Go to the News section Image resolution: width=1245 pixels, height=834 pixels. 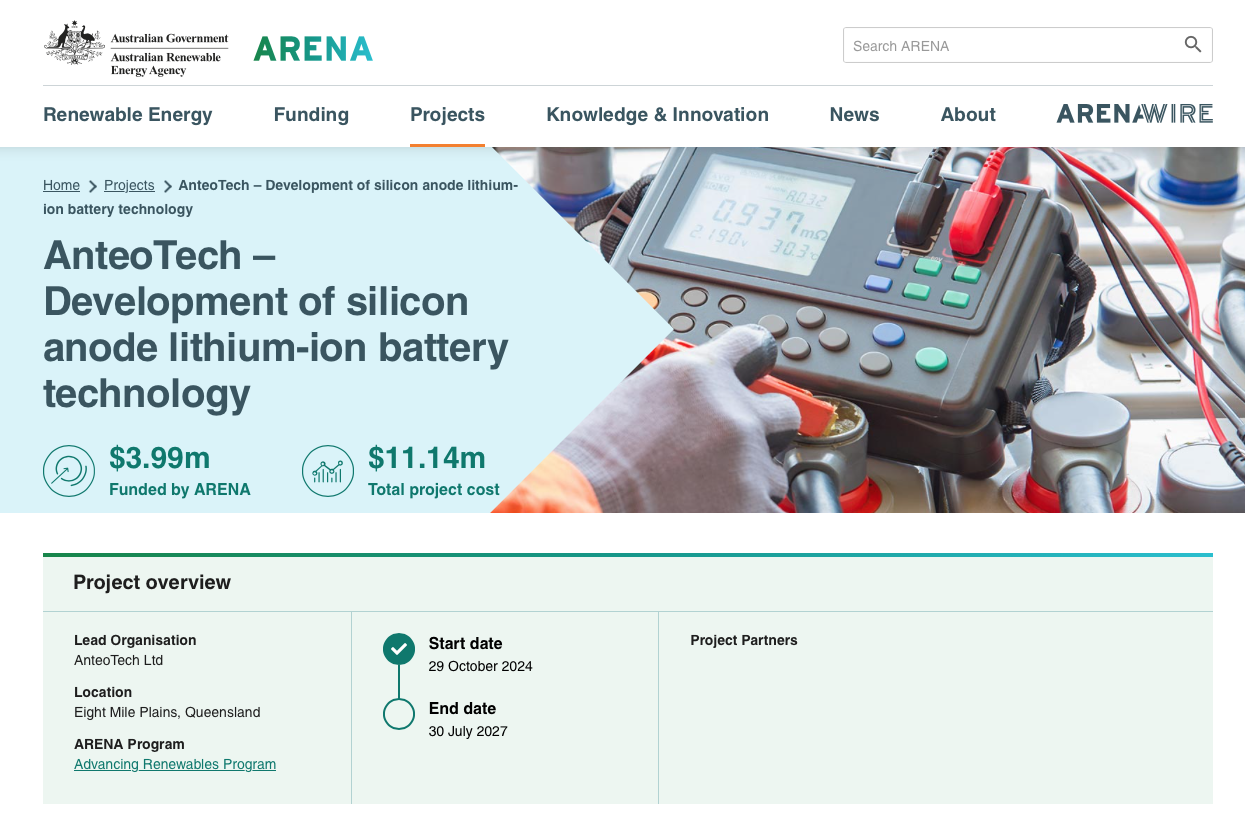(x=854, y=115)
